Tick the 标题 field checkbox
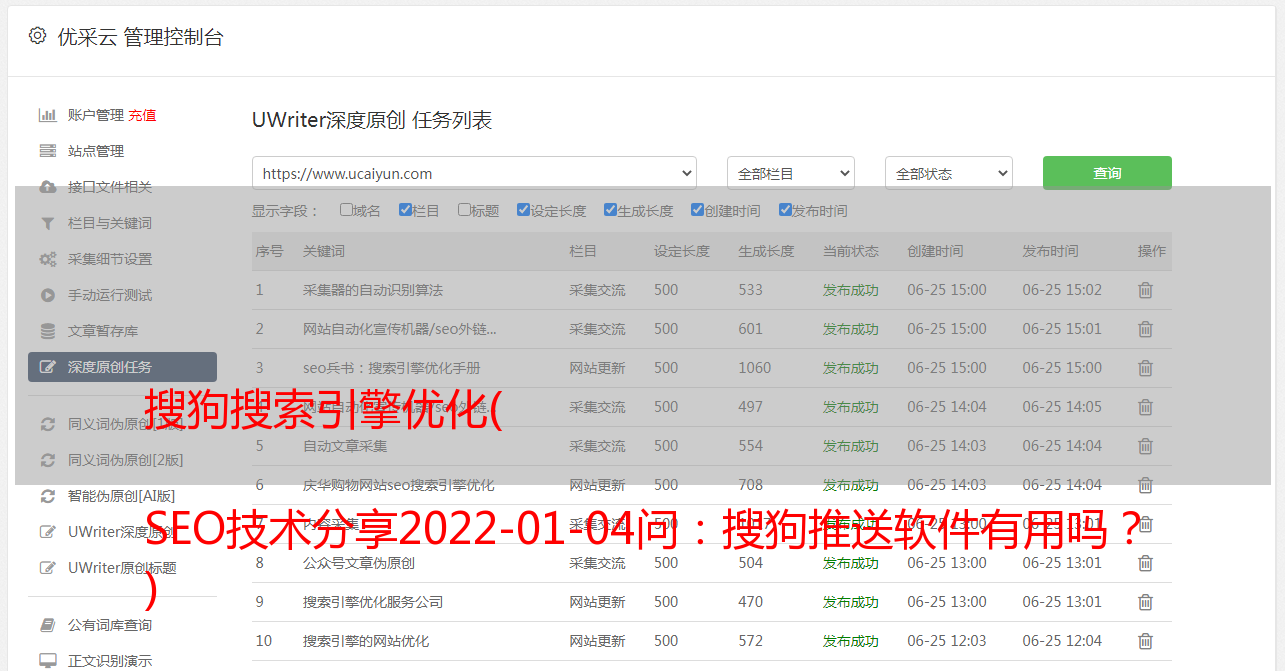The image size is (1285, 671). click(x=464, y=210)
